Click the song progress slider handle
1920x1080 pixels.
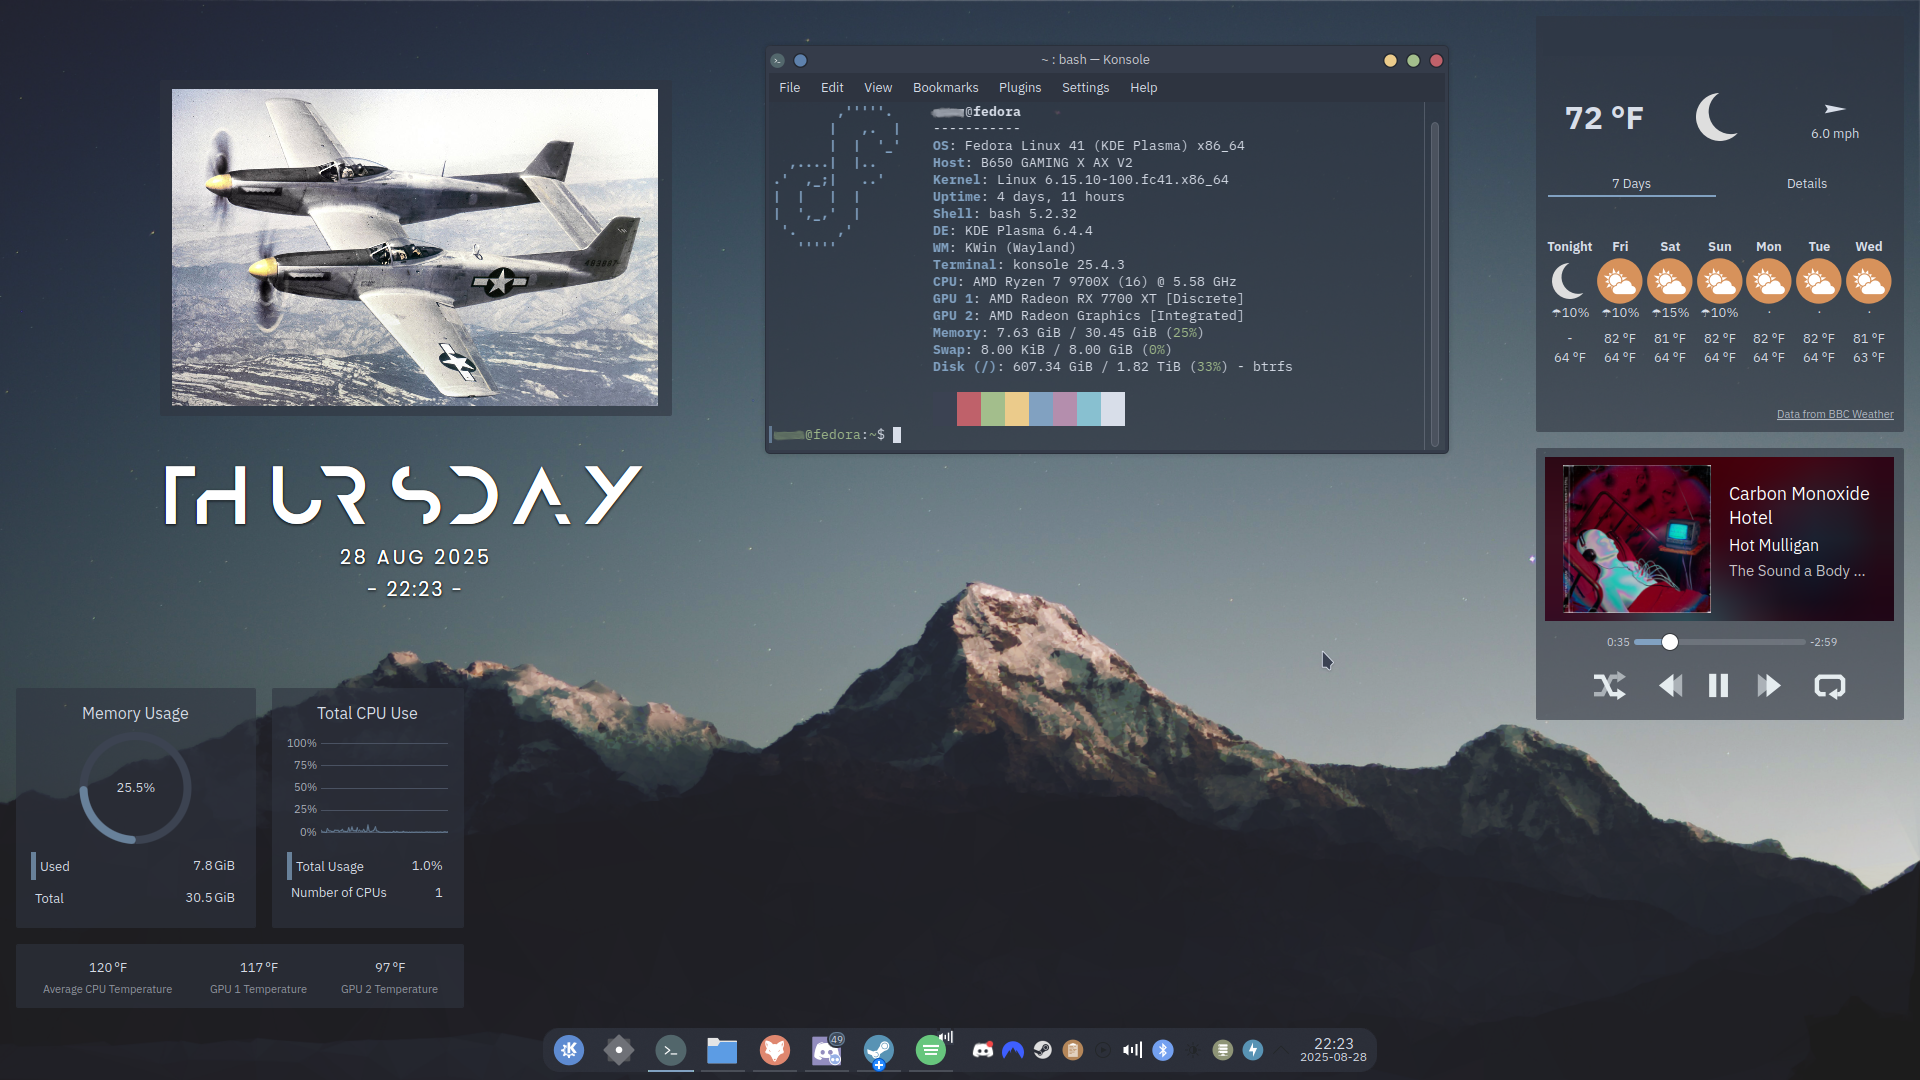pyautogui.click(x=1669, y=642)
